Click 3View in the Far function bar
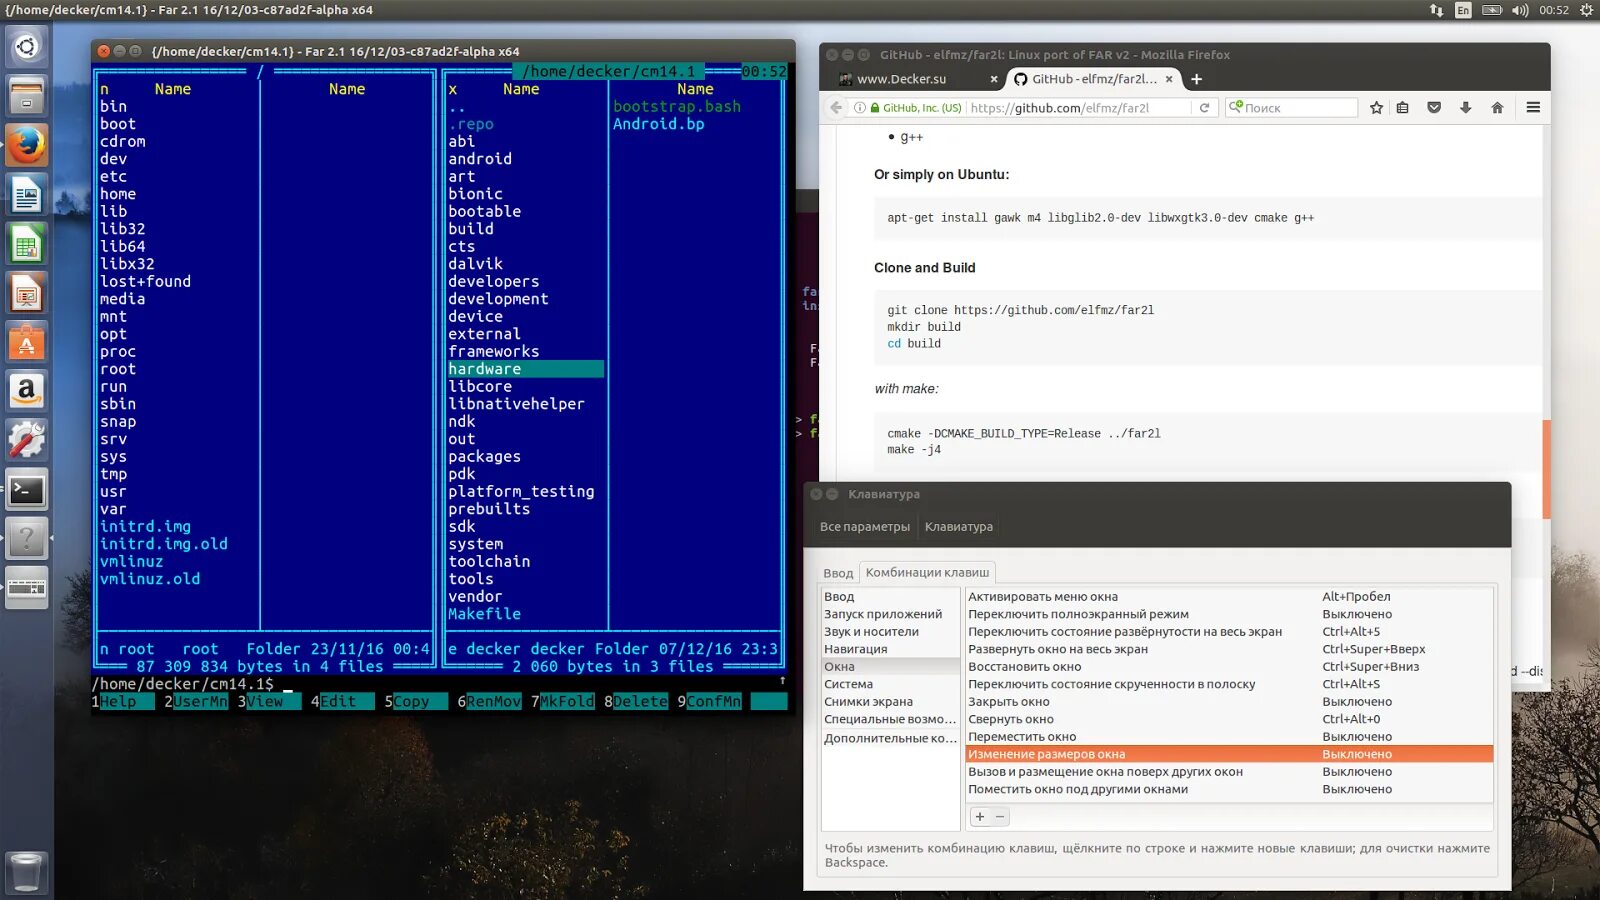 [x=269, y=702]
